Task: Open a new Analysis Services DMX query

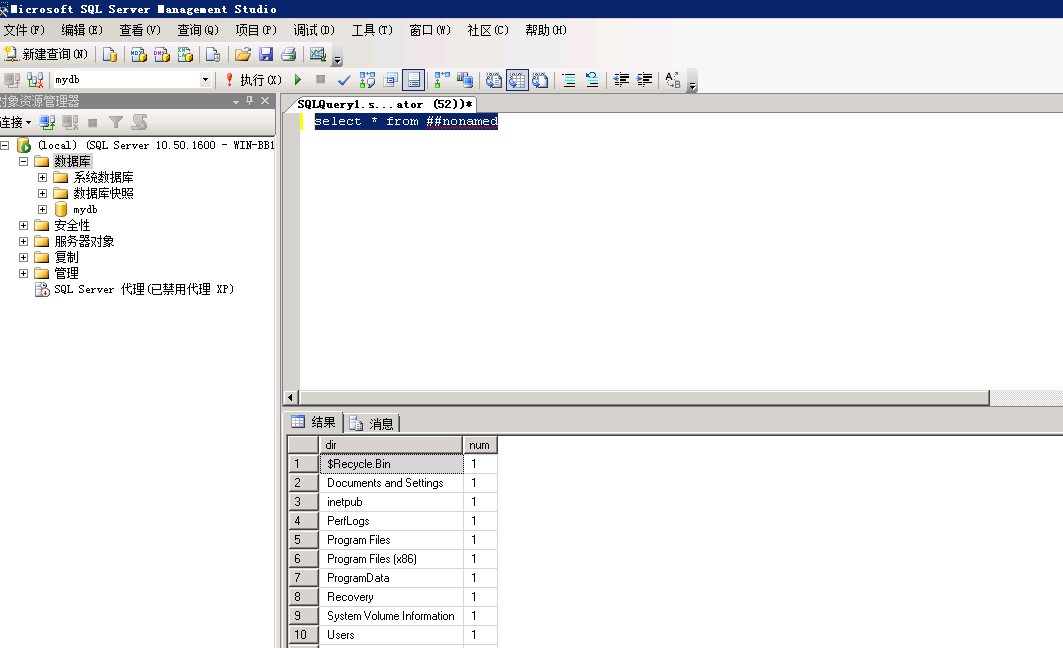Action: click(x=161, y=55)
